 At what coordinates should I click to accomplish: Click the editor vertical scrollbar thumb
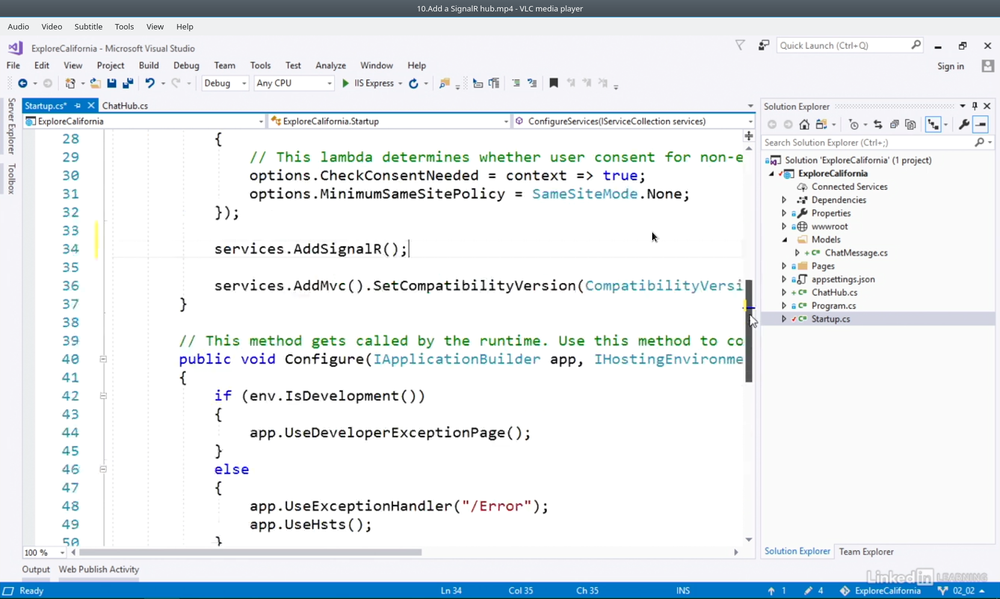click(x=749, y=331)
